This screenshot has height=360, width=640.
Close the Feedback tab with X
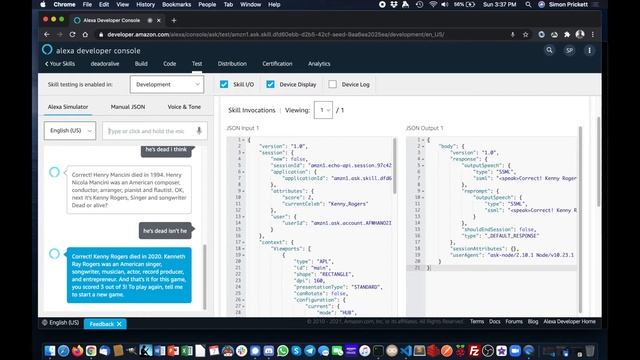click(x=119, y=324)
